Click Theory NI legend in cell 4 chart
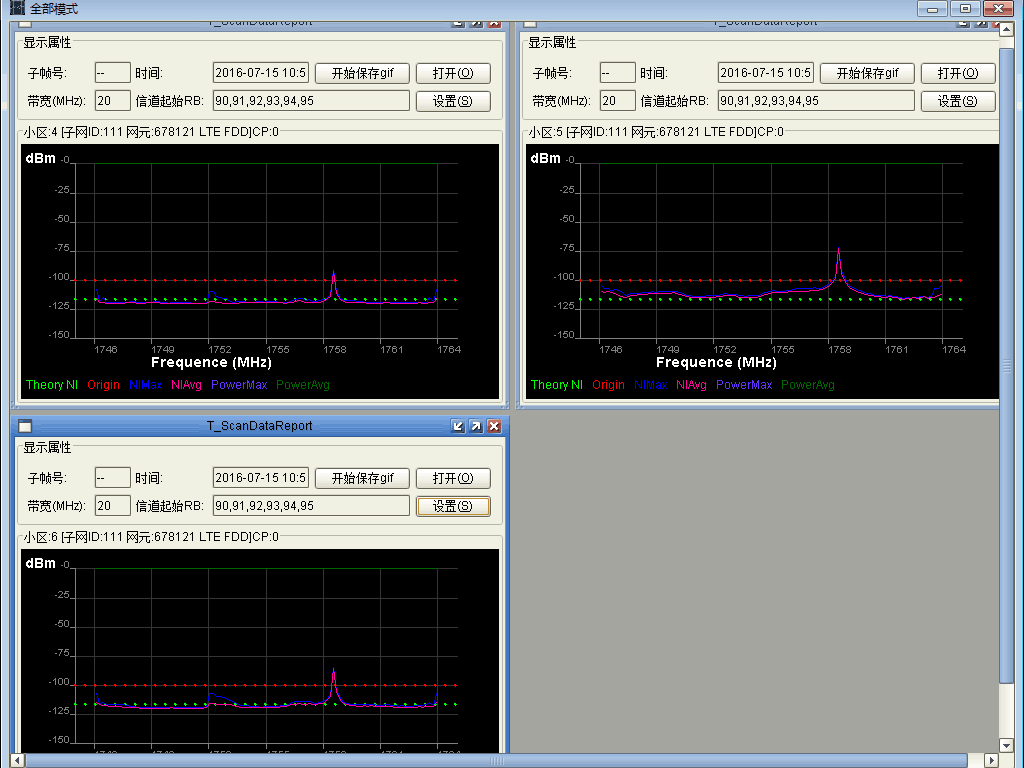Viewport: 1024px width, 768px height. [x=52, y=385]
